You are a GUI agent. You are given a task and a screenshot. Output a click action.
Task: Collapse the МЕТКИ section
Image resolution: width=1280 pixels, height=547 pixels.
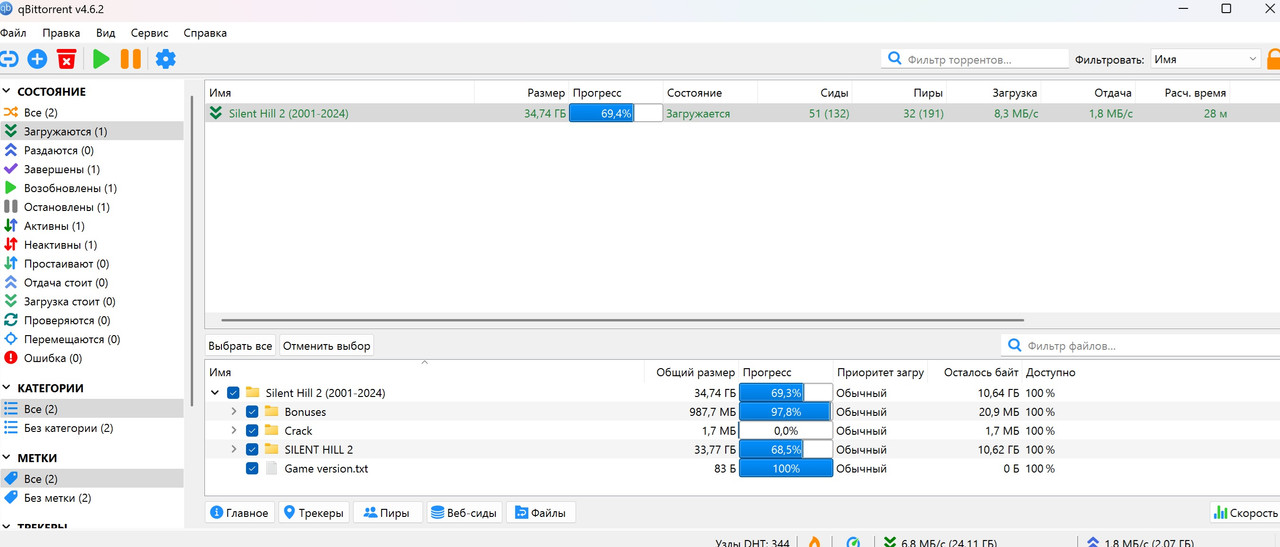(7, 458)
